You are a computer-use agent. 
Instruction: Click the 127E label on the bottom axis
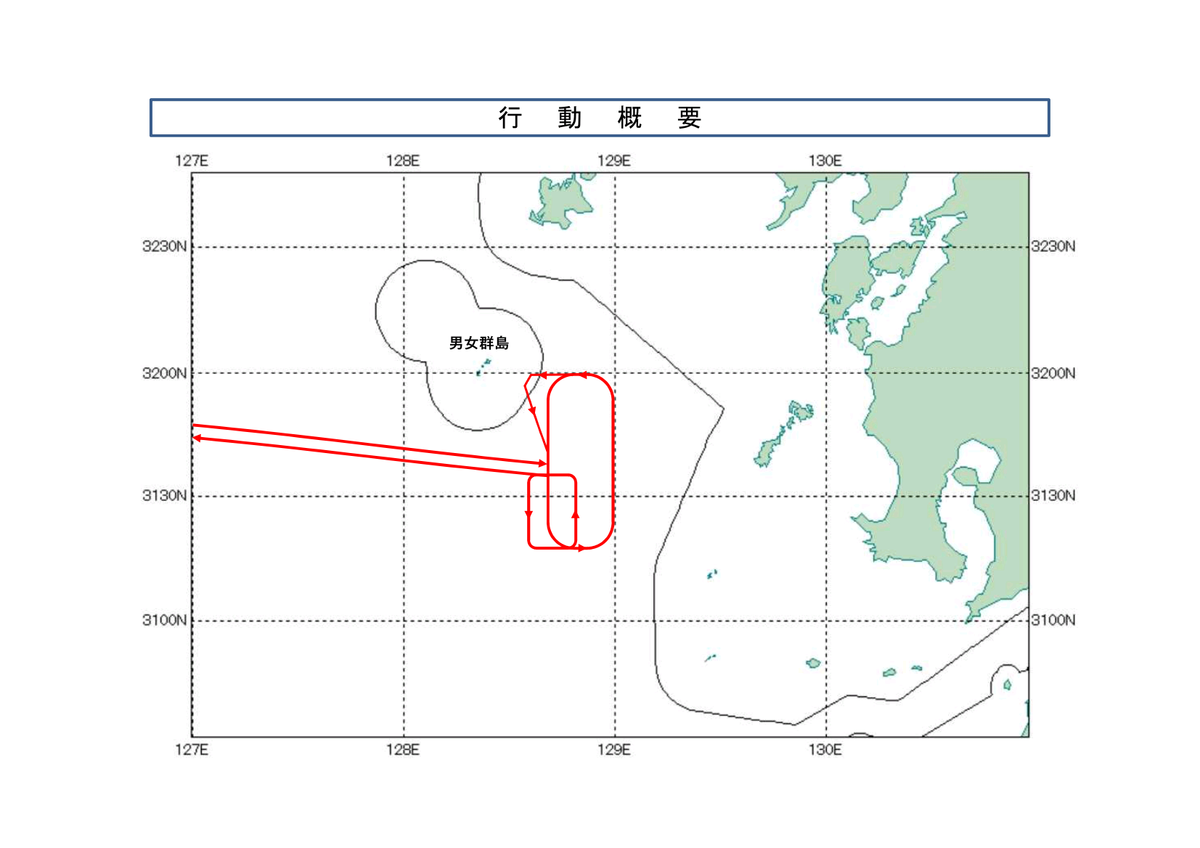click(192, 749)
